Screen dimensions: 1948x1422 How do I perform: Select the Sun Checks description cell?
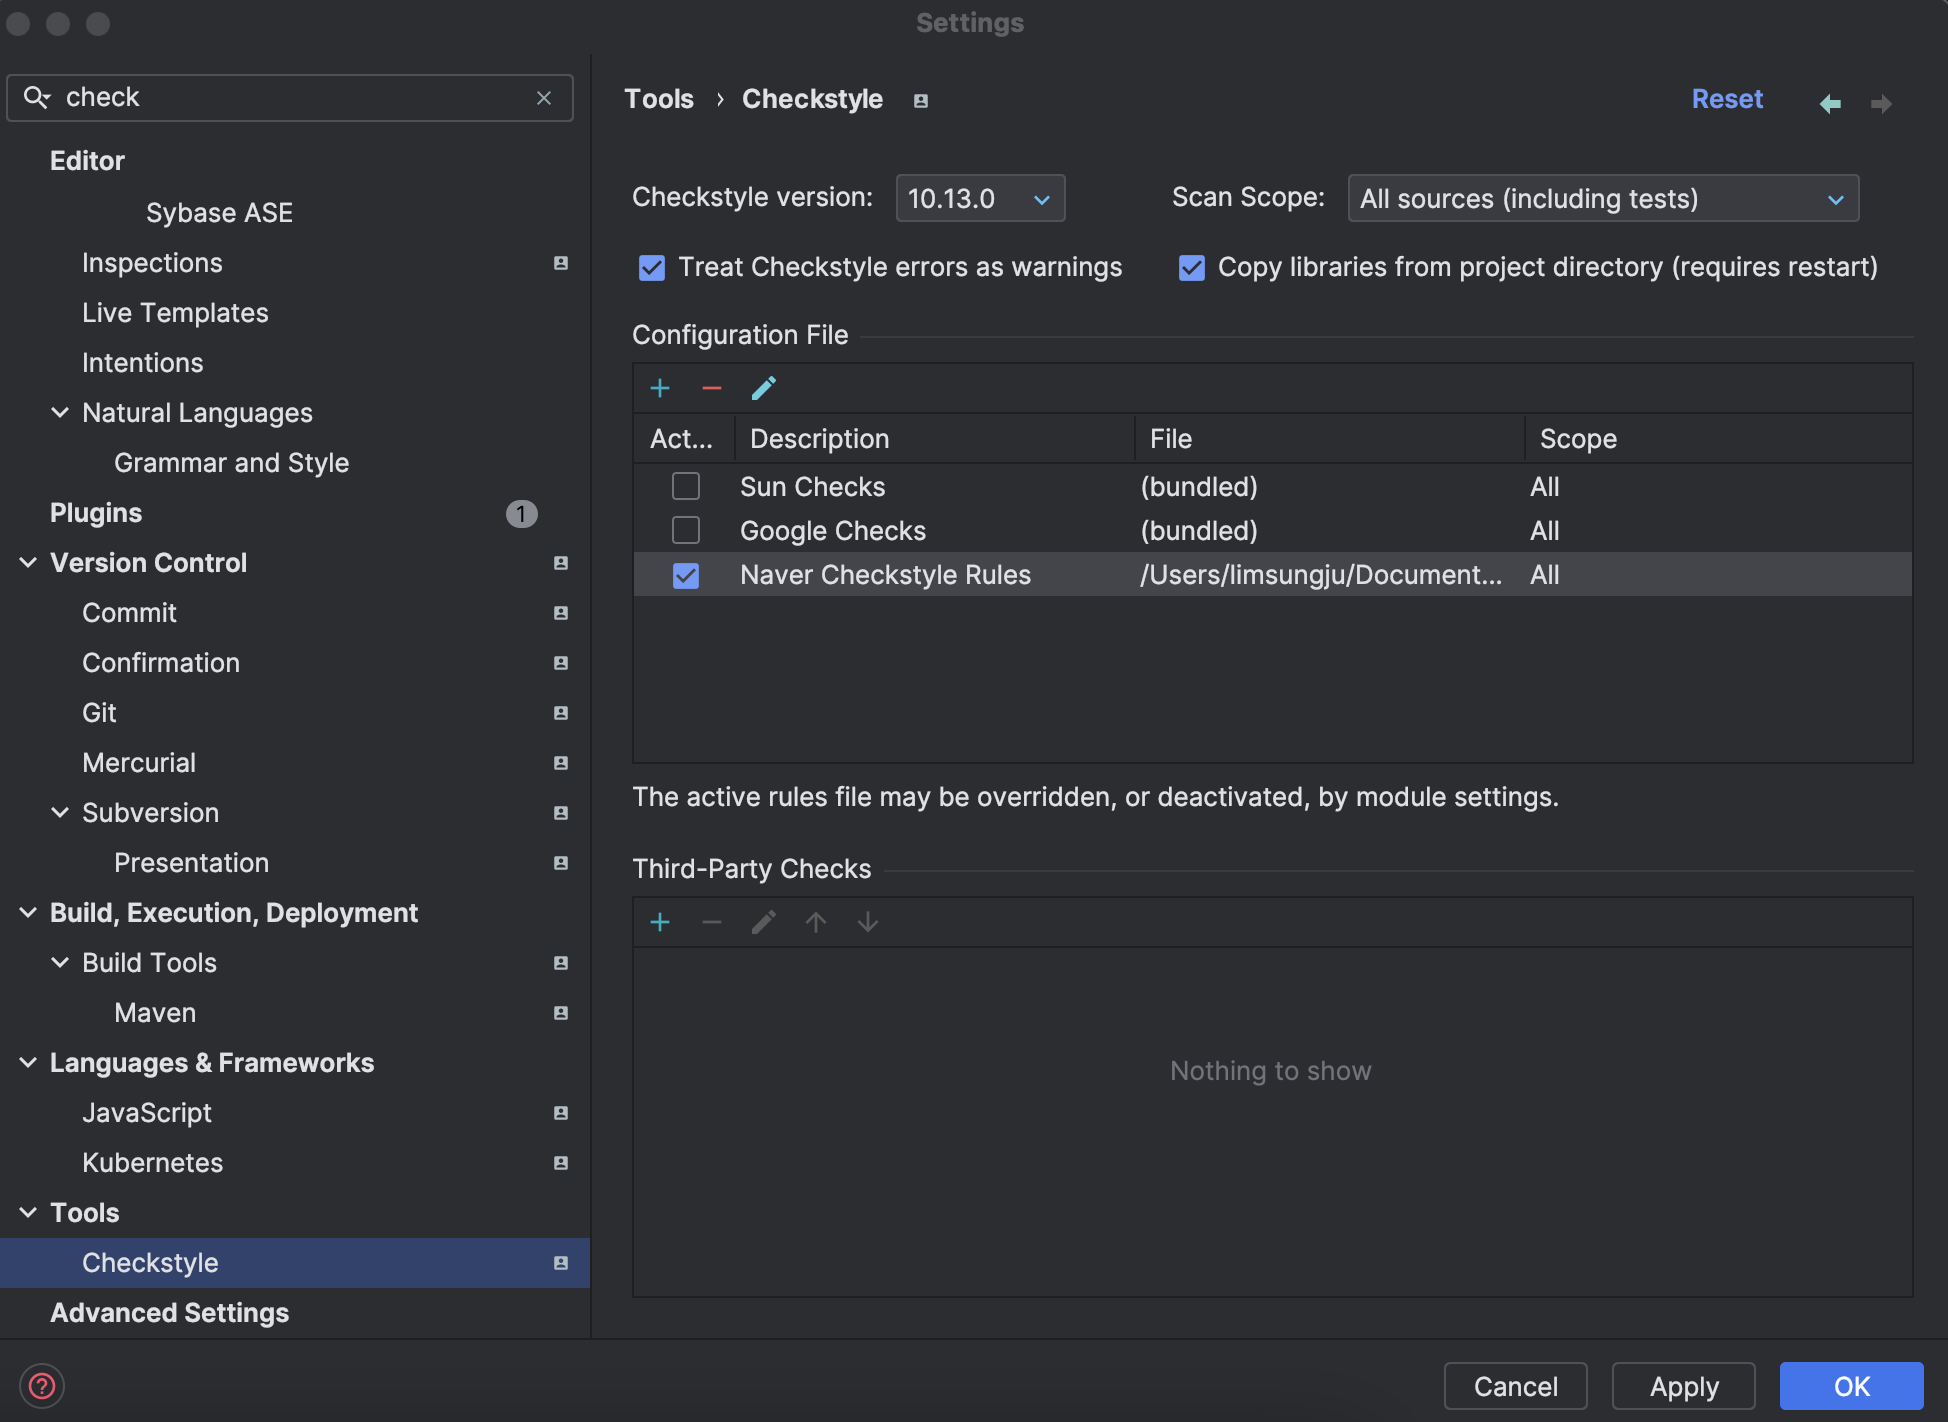(x=812, y=487)
